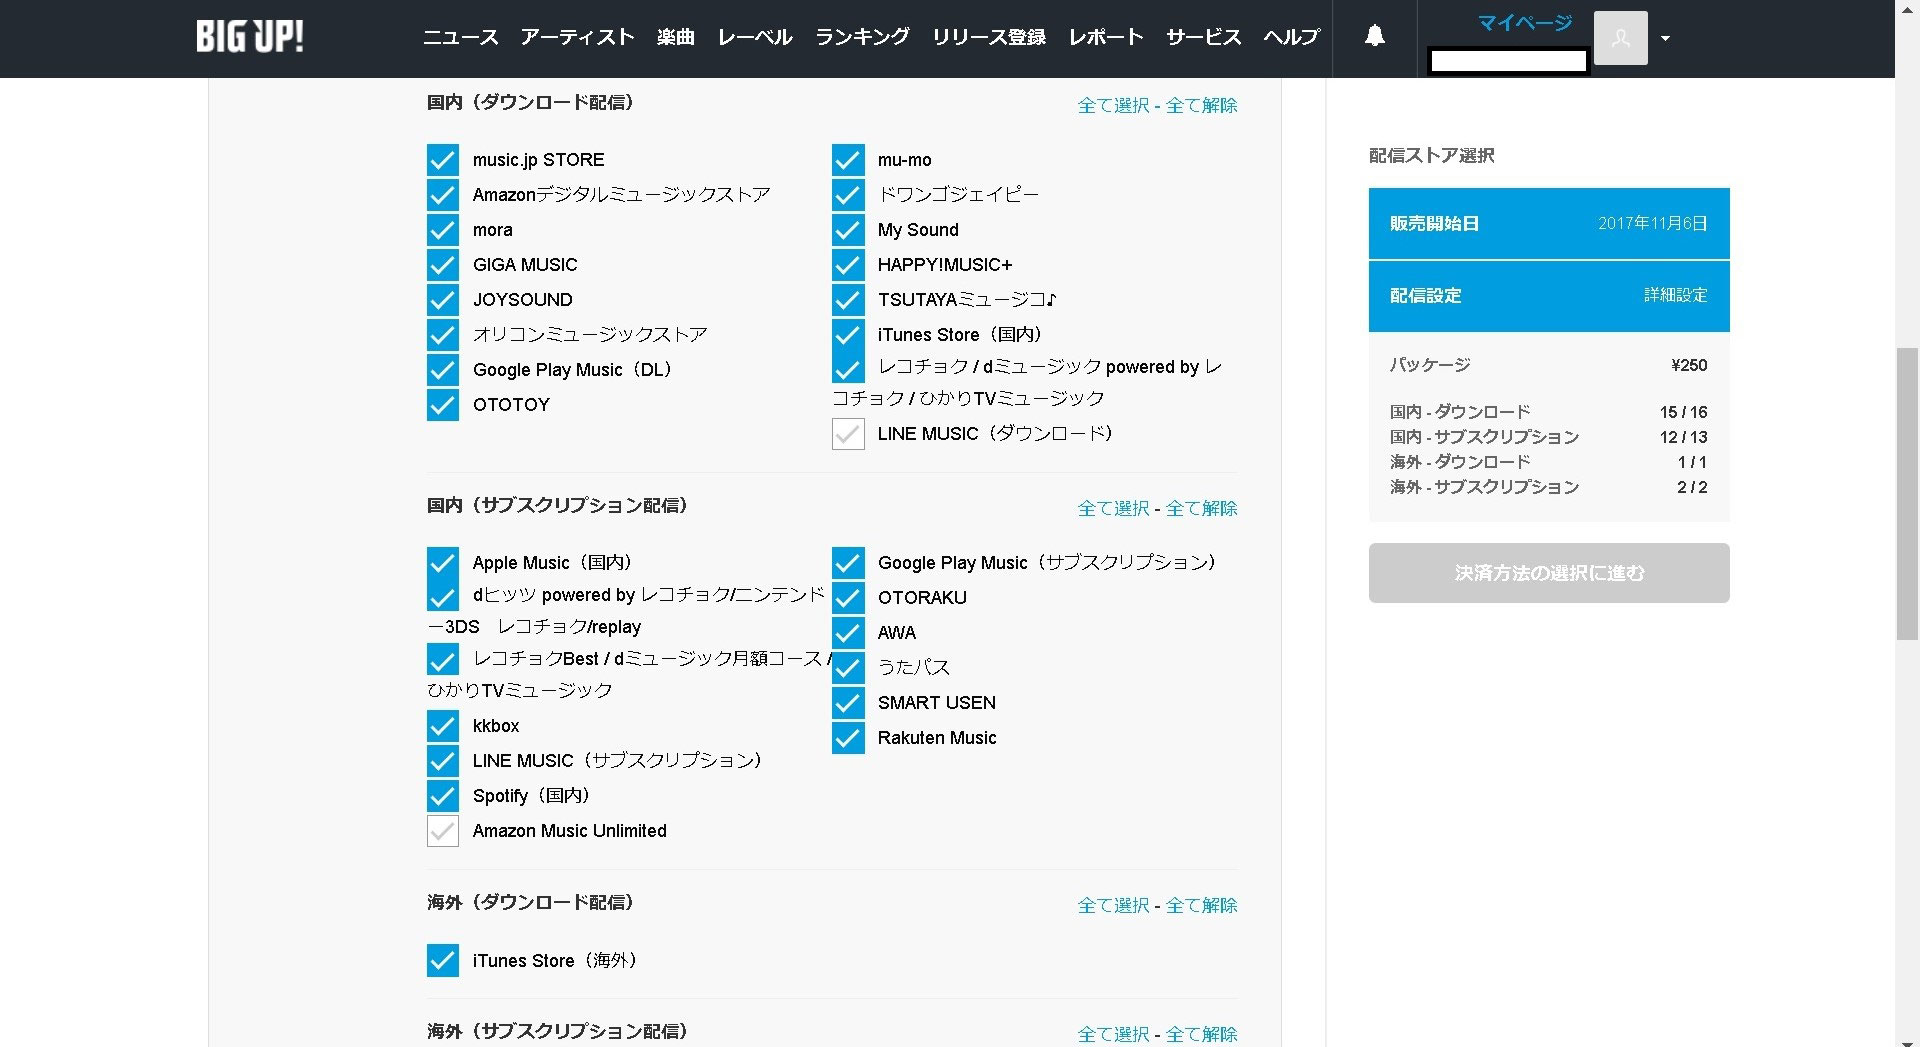Open the ランキング menu
The image size is (1920, 1047).
(862, 37)
